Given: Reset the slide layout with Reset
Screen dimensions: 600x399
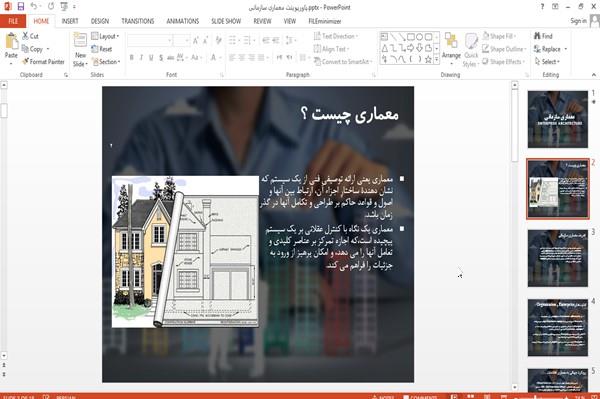Looking at the screenshot, I should coord(102,49).
